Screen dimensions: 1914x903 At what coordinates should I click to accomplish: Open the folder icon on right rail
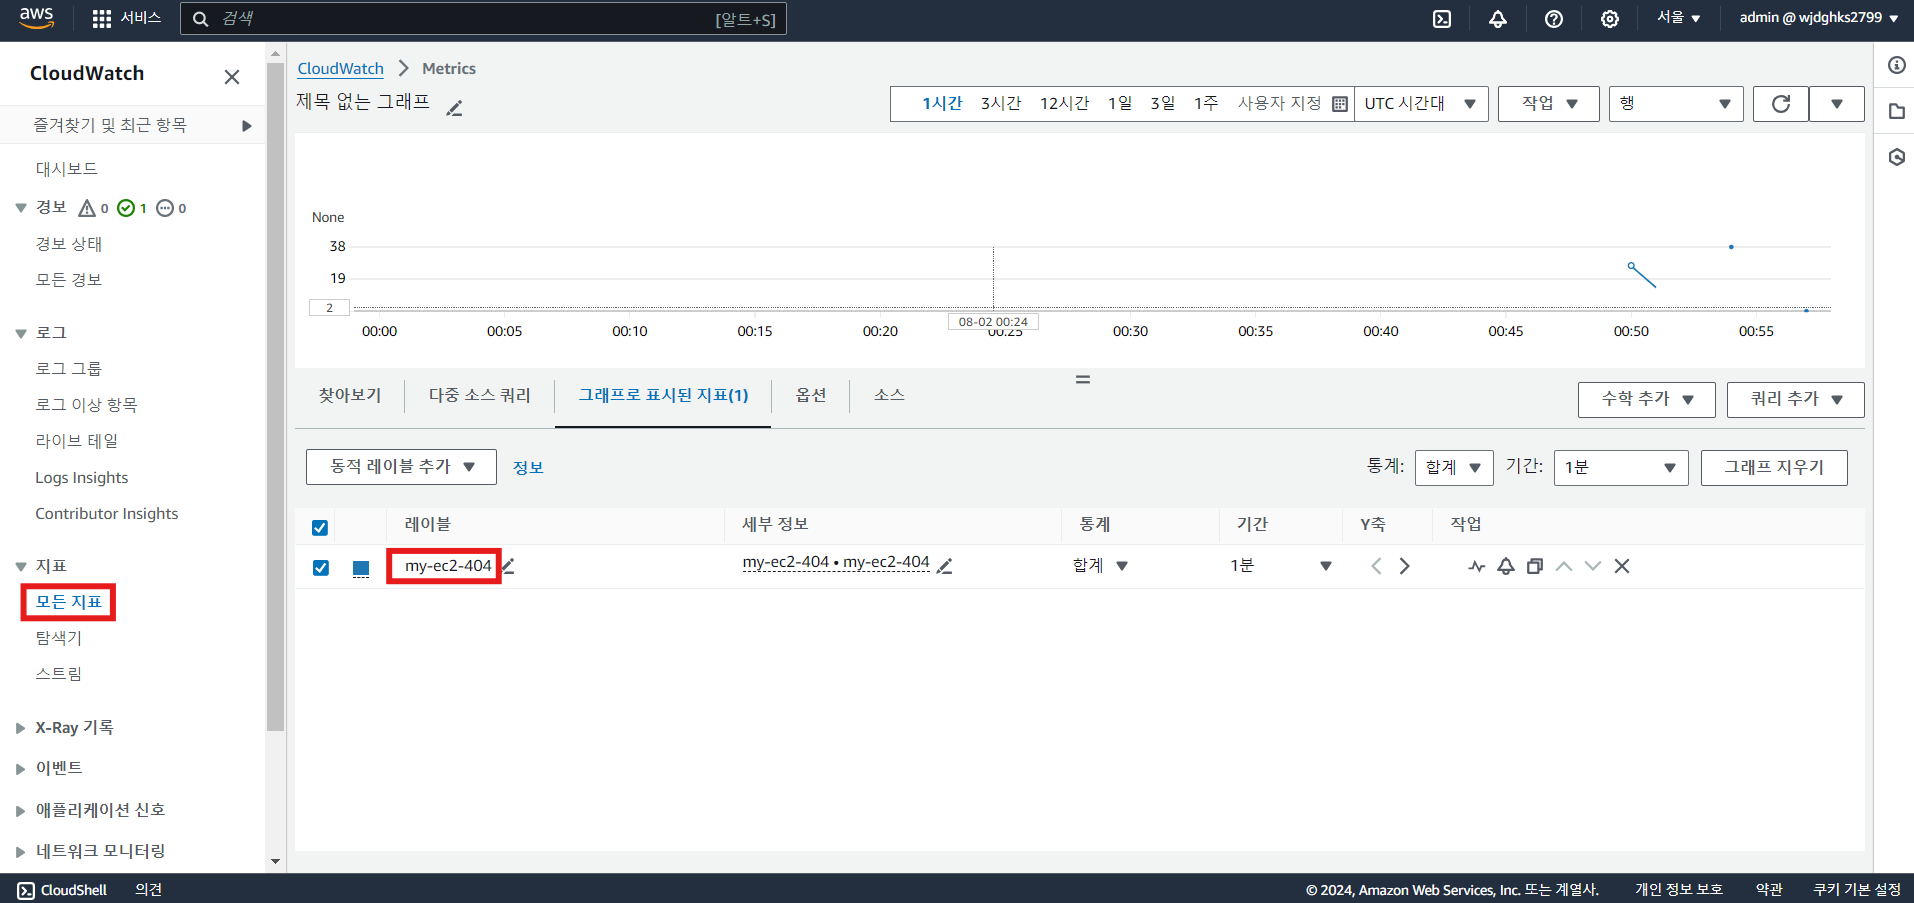click(1897, 112)
